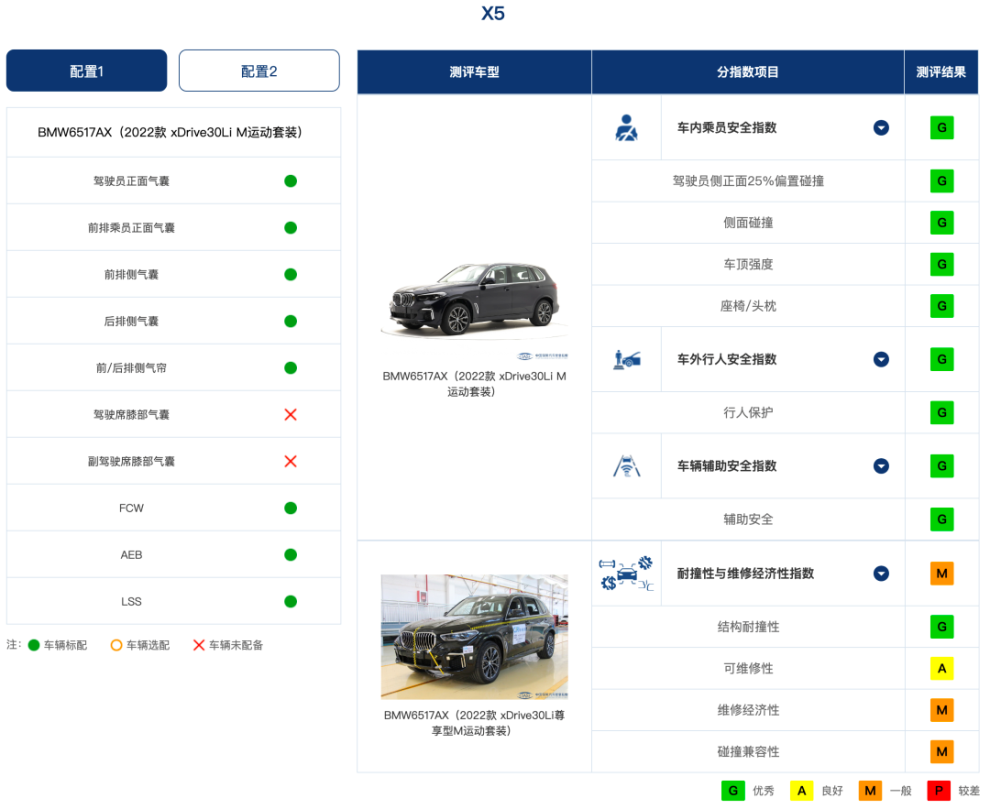Click the occupant safety seatbelt icon
This screenshot has height=809, width=990.
tap(626, 128)
